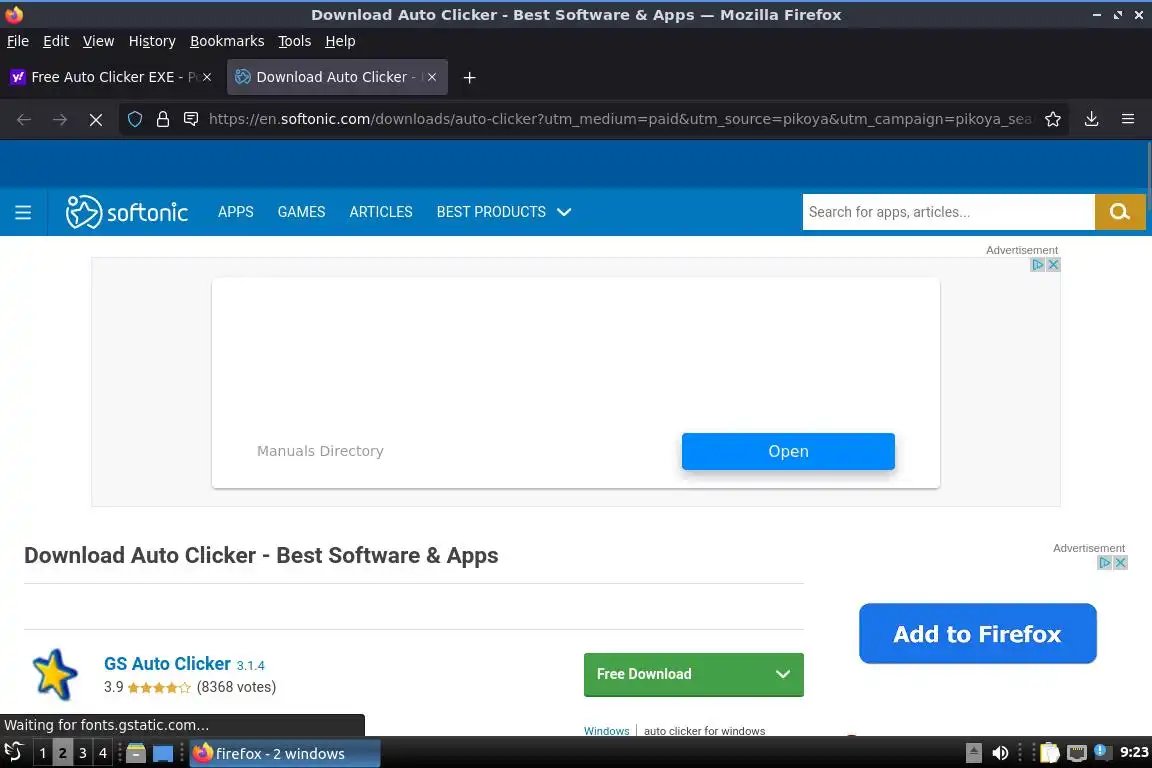Image resolution: width=1152 pixels, height=768 pixels.
Task: Click the notification icon near the clock
Action: click(1101, 751)
